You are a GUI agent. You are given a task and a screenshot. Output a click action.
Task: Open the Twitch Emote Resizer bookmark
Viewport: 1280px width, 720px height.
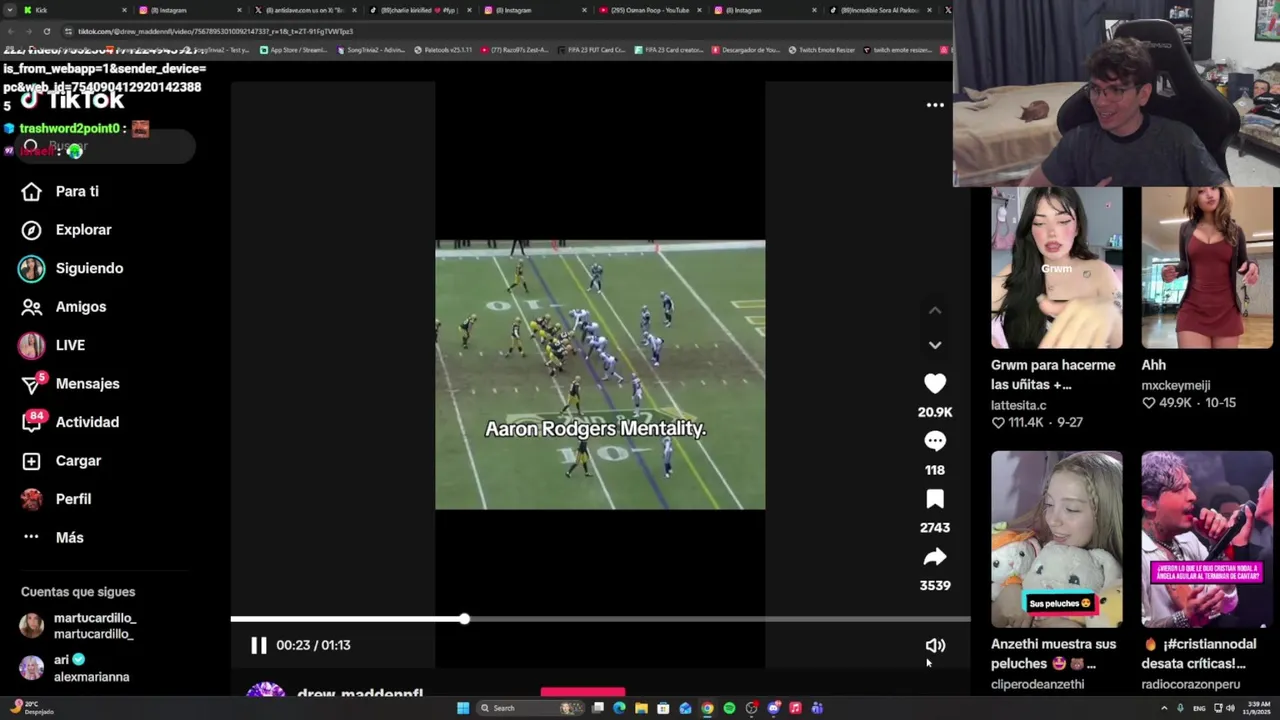[821, 50]
